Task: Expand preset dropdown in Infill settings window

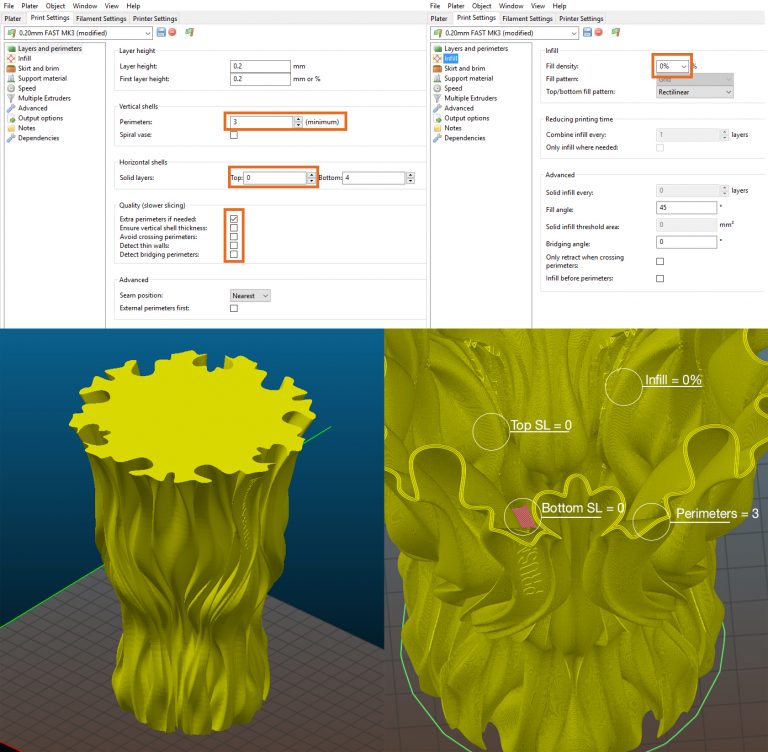Action: [x=574, y=33]
